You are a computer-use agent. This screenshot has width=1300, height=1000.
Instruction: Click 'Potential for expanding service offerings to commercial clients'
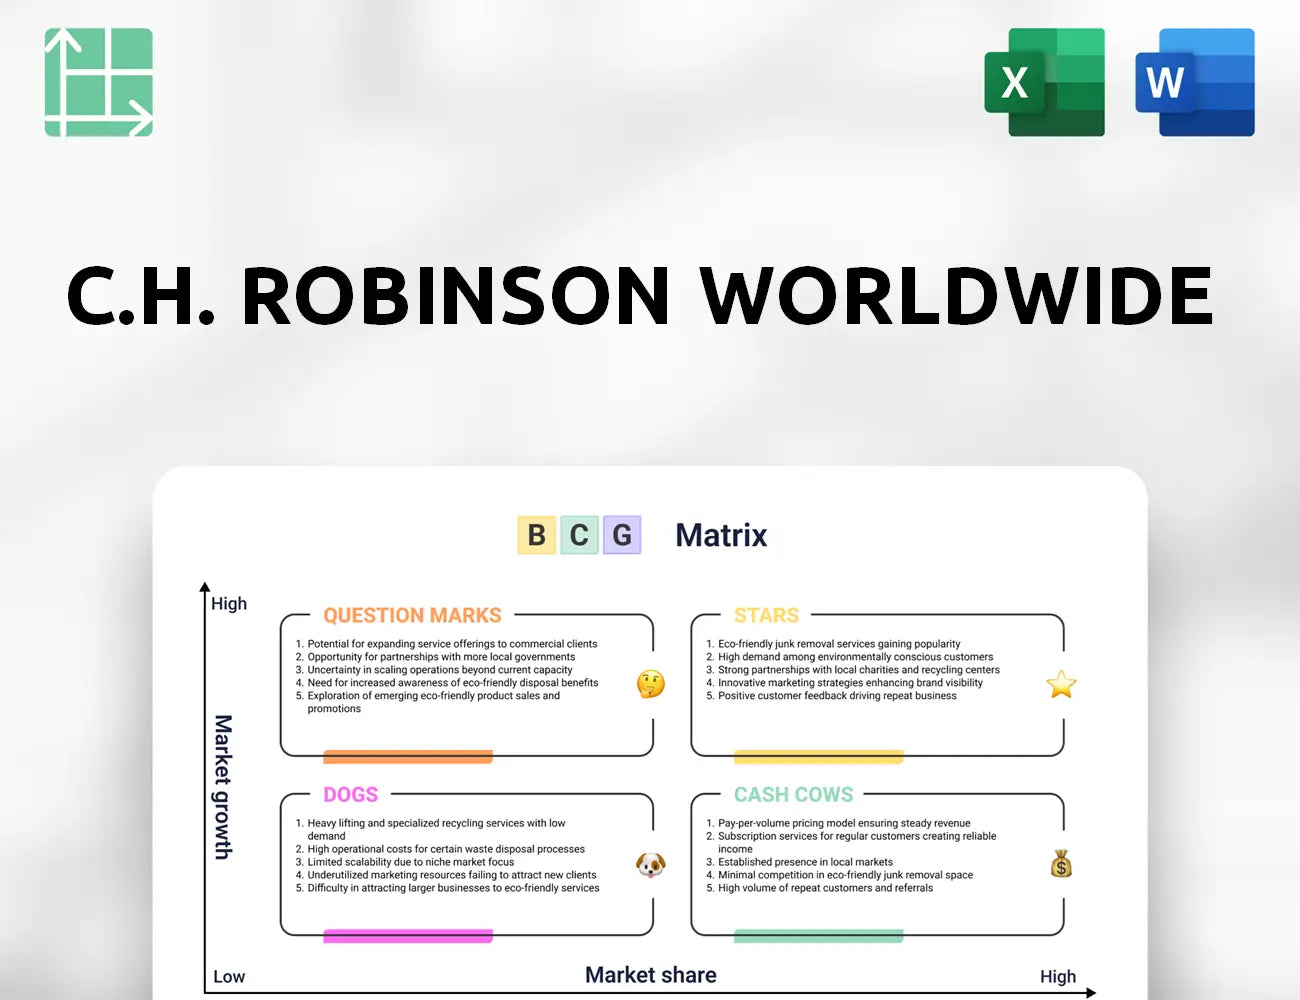[452, 644]
